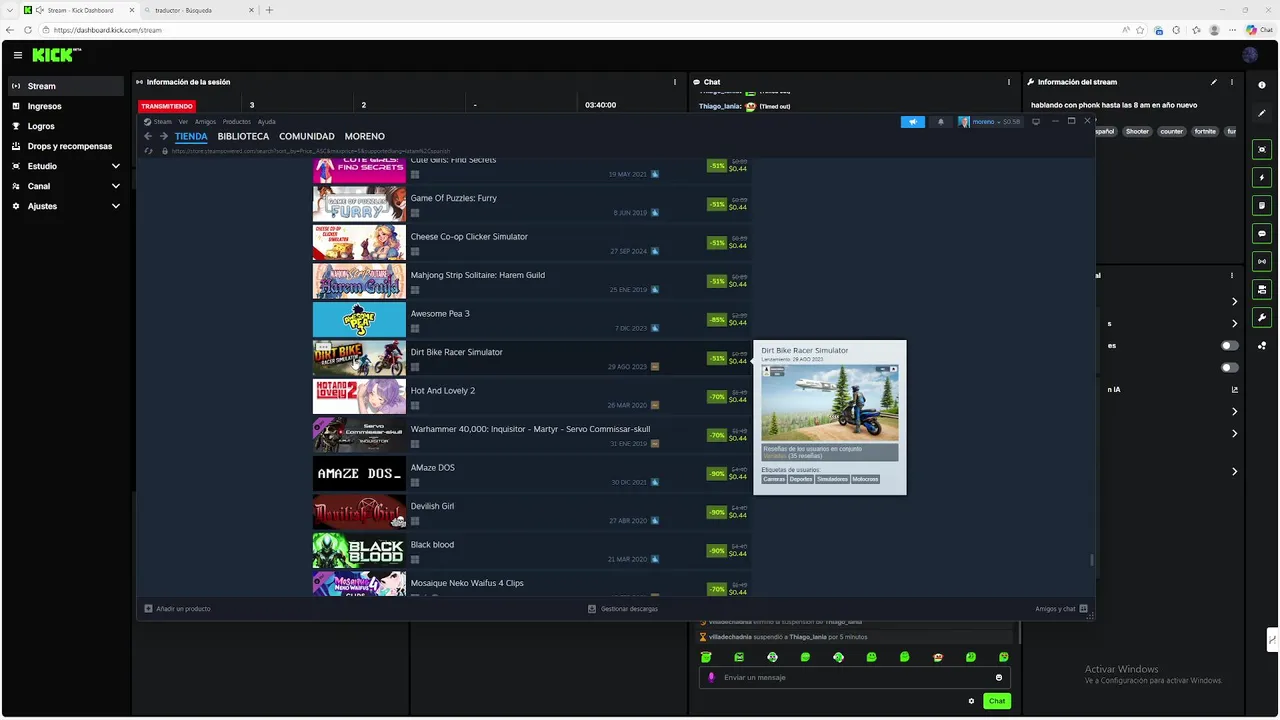1280x720 pixels.
Task: Open Gestionar descargas in Steam
Action: coord(623,608)
